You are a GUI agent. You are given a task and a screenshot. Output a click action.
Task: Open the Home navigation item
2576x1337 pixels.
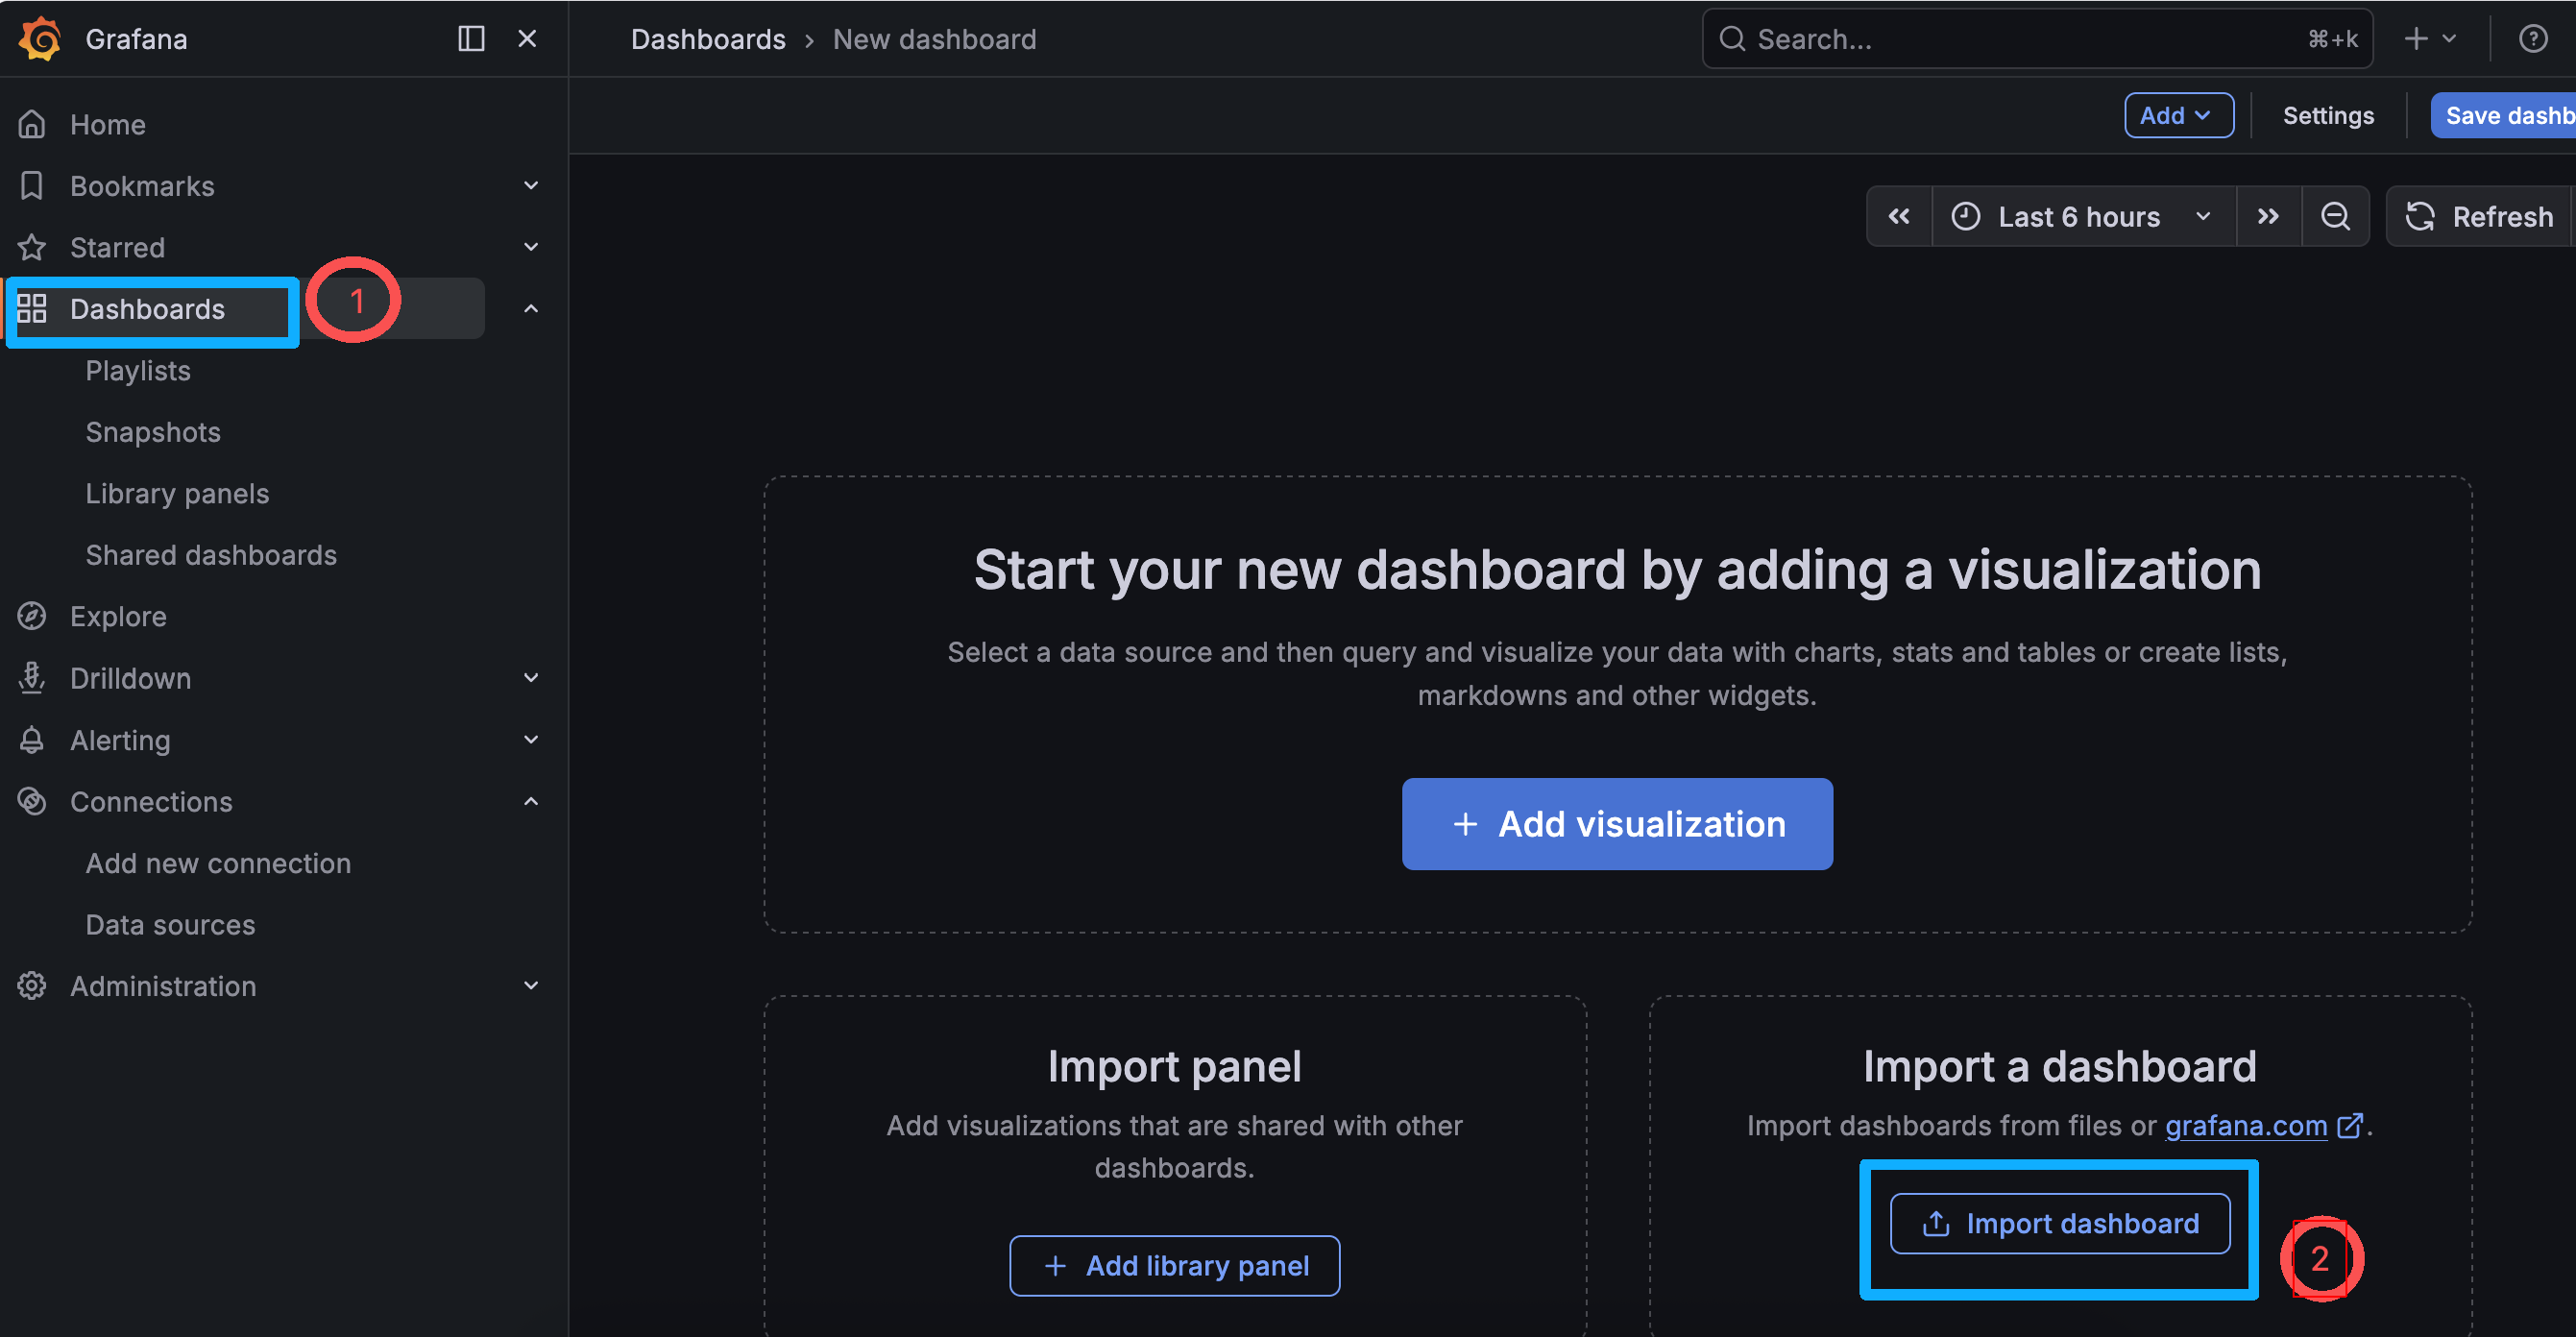pyautogui.click(x=107, y=124)
